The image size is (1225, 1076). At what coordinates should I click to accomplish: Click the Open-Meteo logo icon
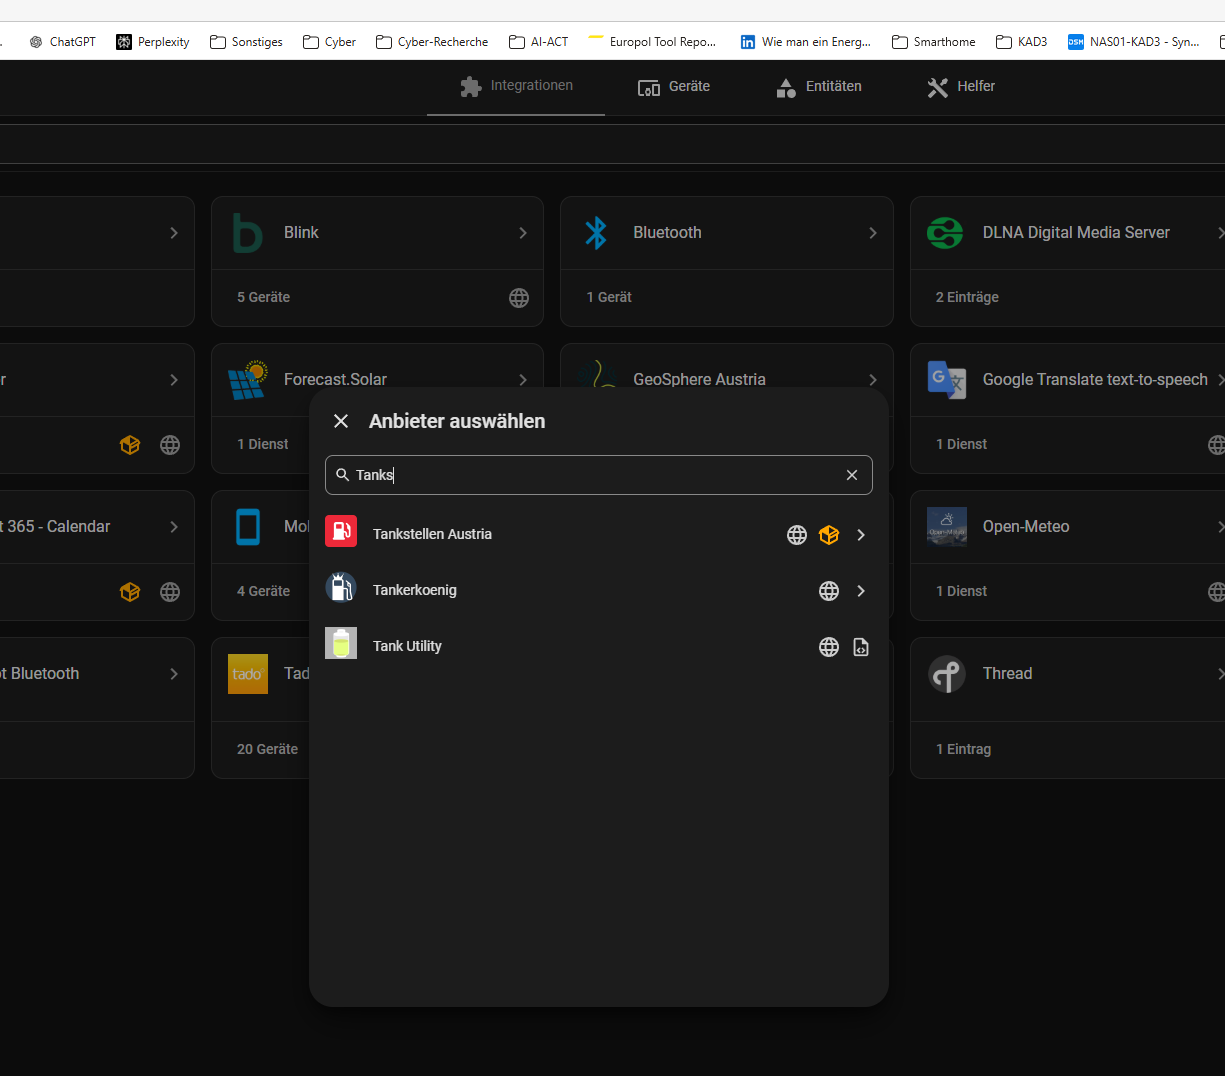point(947,526)
